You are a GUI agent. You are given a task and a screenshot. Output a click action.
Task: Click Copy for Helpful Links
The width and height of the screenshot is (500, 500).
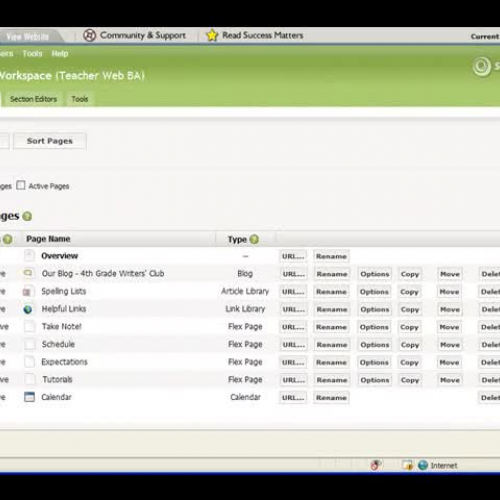coord(410,309)
